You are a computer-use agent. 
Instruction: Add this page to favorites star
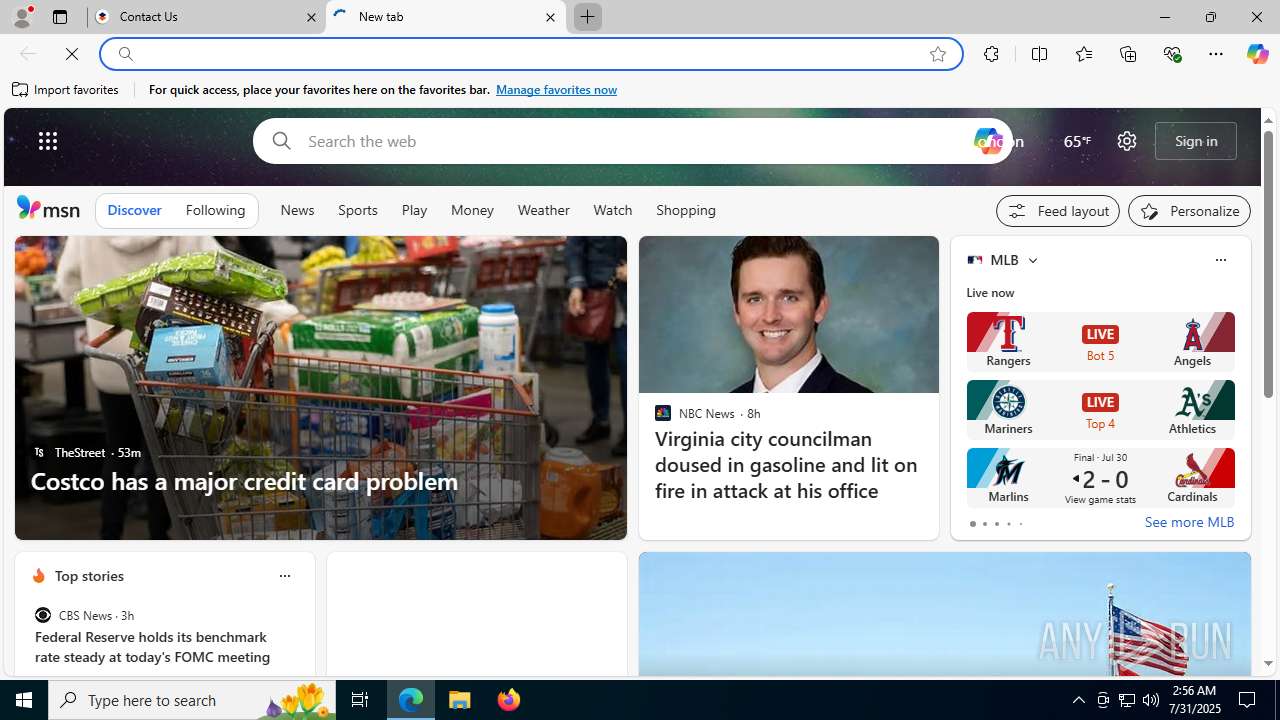pyautogui.click(x=937, y=54)
